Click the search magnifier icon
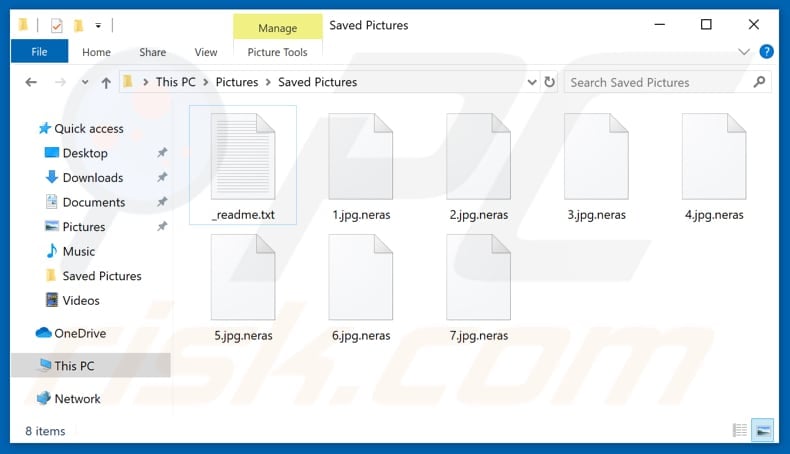 click(759, 82)
